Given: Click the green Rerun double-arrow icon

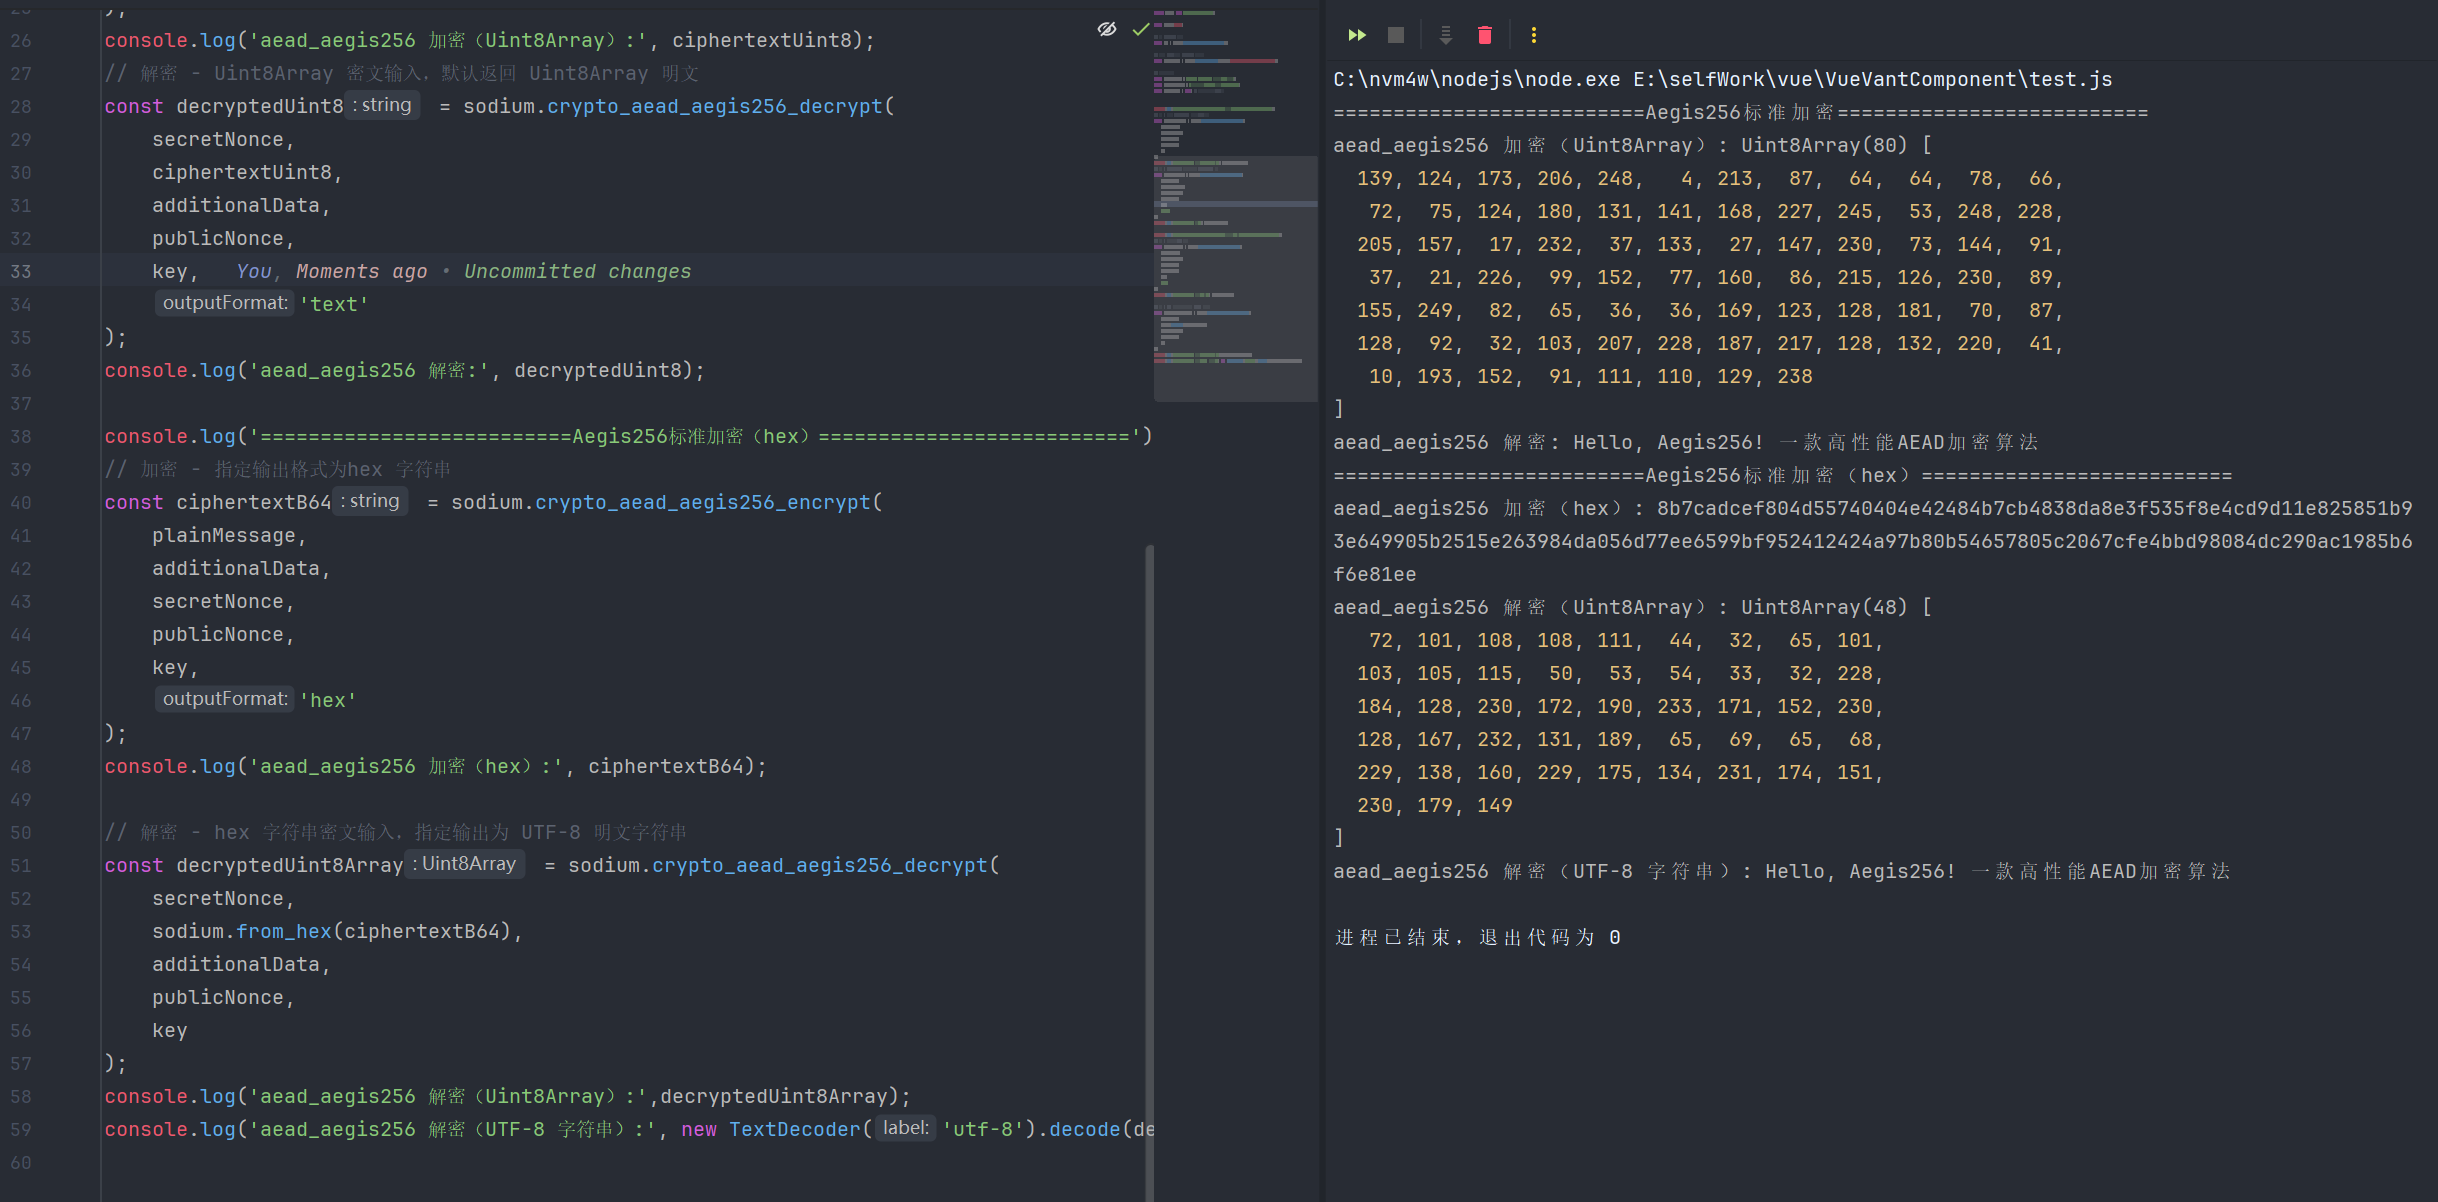Looking at the screenshot, I should tap(1356, 35).
